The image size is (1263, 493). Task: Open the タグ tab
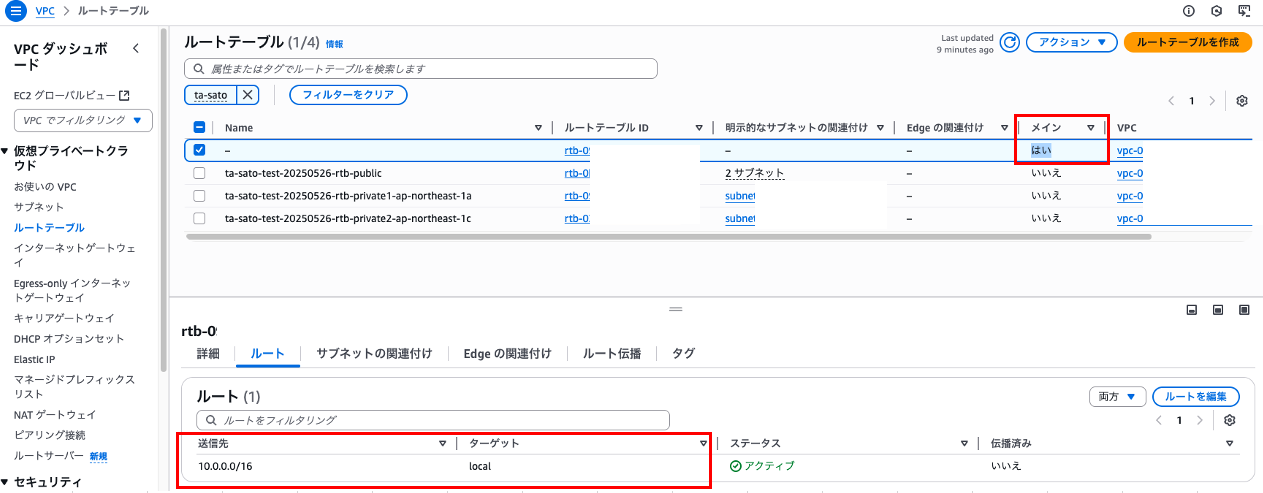pyautogui.click(x=683, y=354)
